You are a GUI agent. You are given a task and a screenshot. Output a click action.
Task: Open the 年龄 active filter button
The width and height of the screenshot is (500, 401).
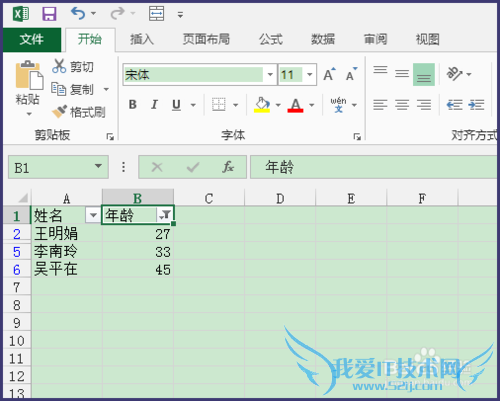click(x=165, y=215)
